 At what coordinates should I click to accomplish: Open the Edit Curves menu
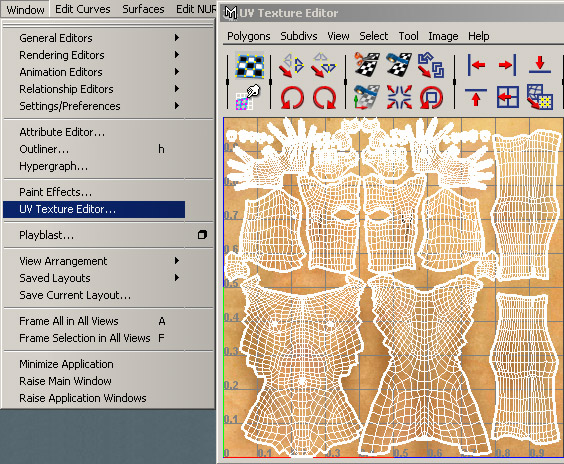[x=83, y=9]
